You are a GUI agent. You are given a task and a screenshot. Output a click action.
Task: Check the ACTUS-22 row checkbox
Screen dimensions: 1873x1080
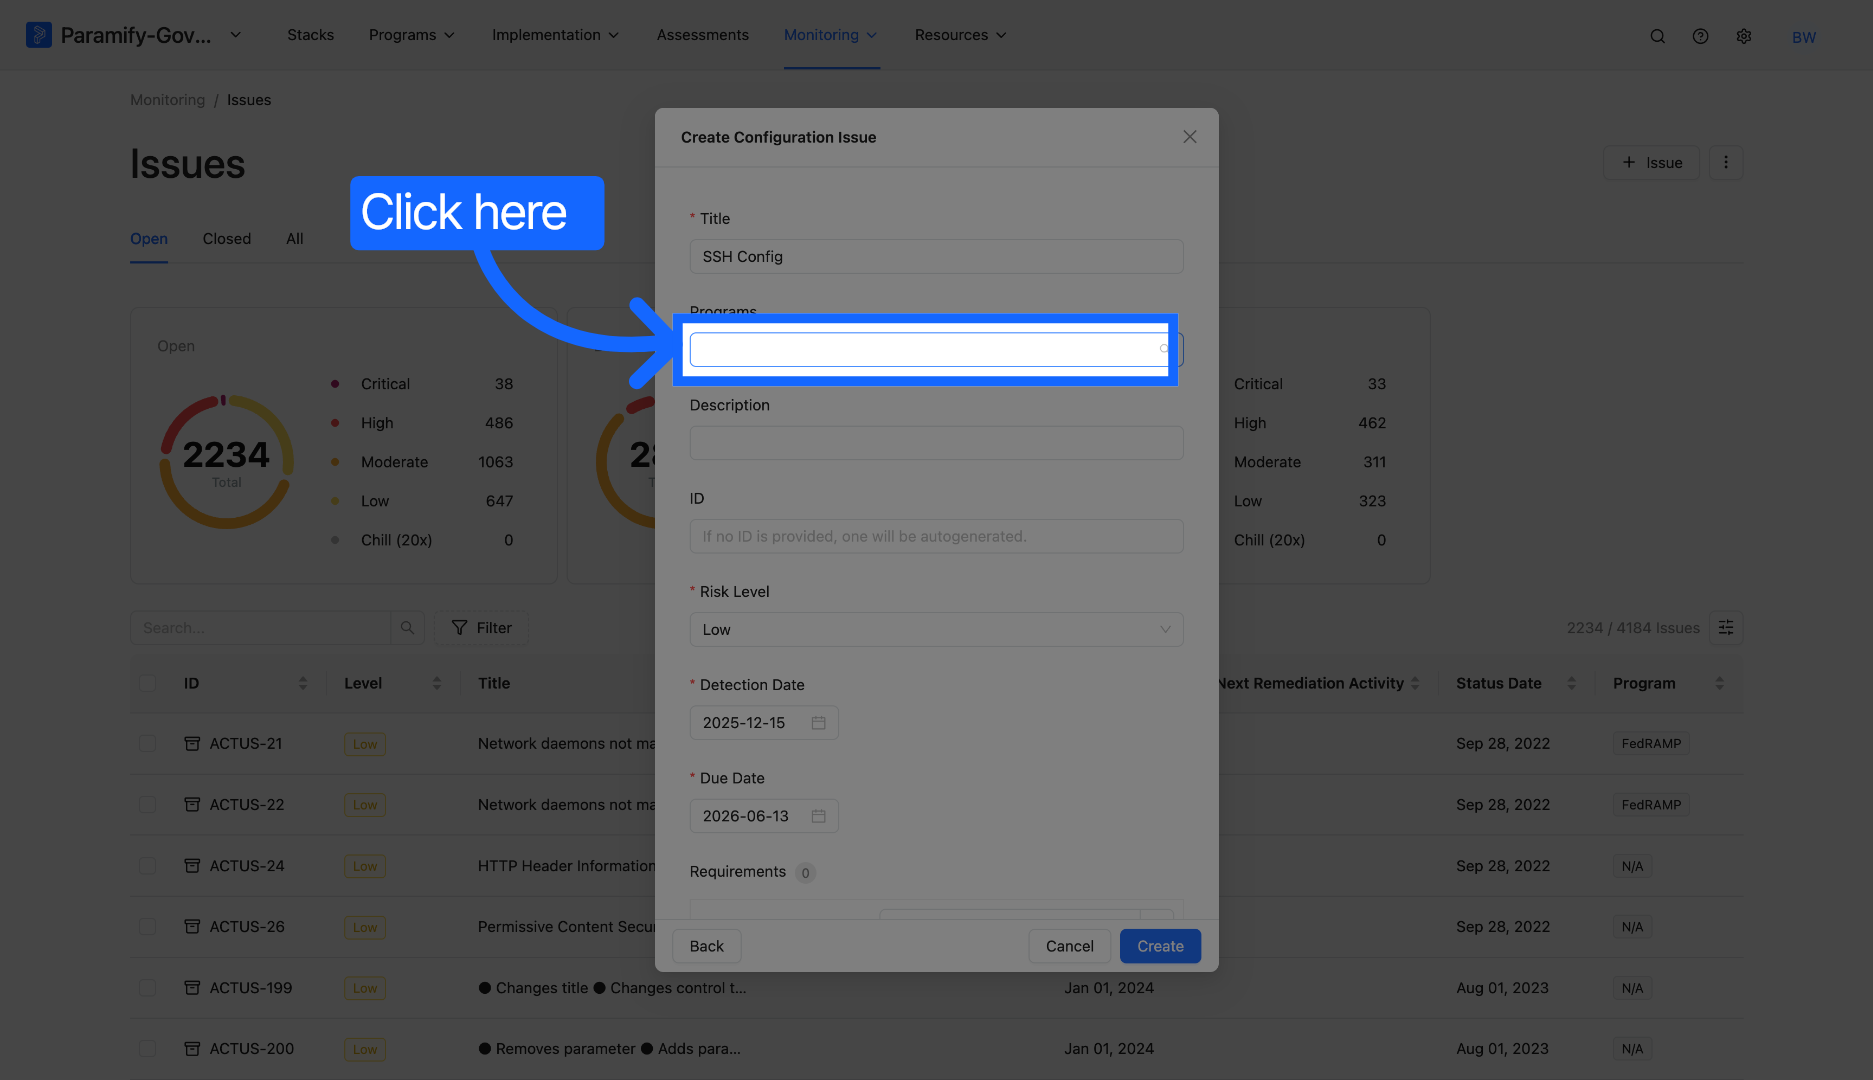(x=148, y=805)
